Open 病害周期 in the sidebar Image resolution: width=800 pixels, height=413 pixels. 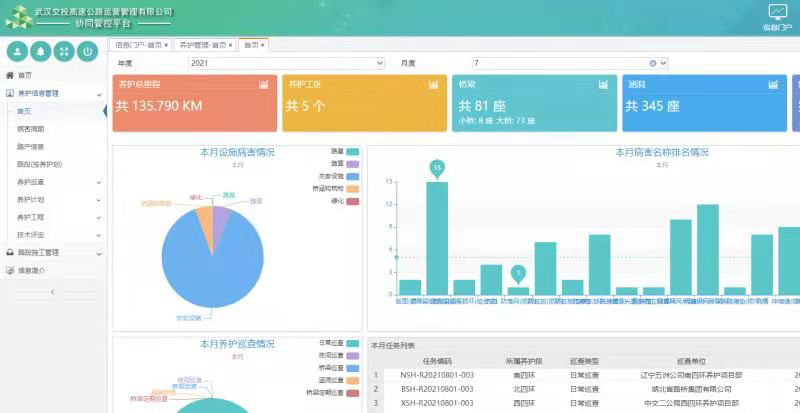pos(31,129)
